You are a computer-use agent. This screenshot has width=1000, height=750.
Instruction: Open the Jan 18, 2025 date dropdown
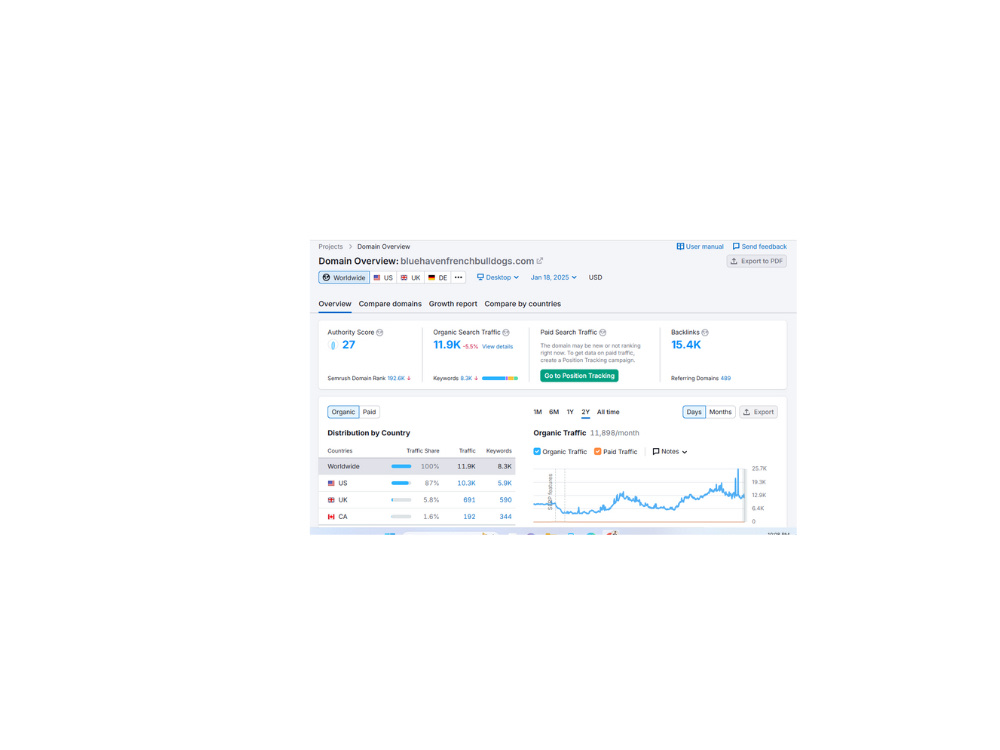(x=554, y=278)
